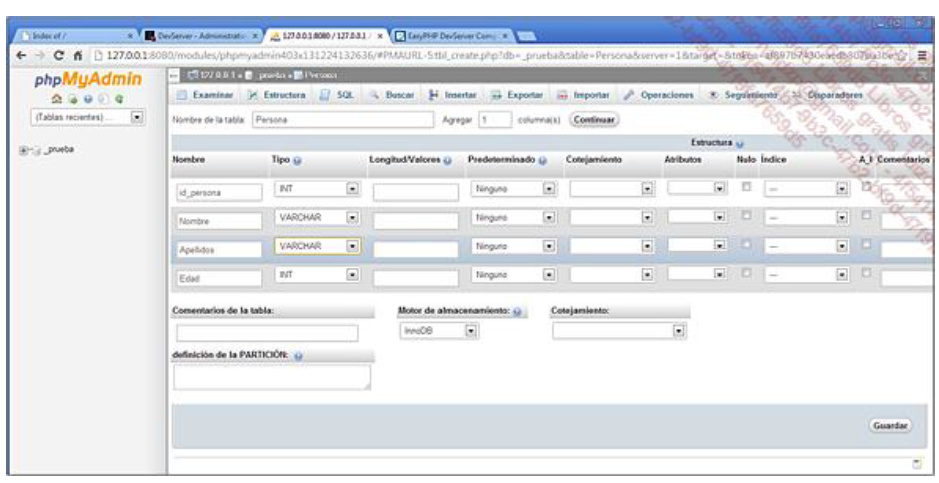Go to the Buscar tab
Screen dimensions: 939x483
click(x=392, y=95)
